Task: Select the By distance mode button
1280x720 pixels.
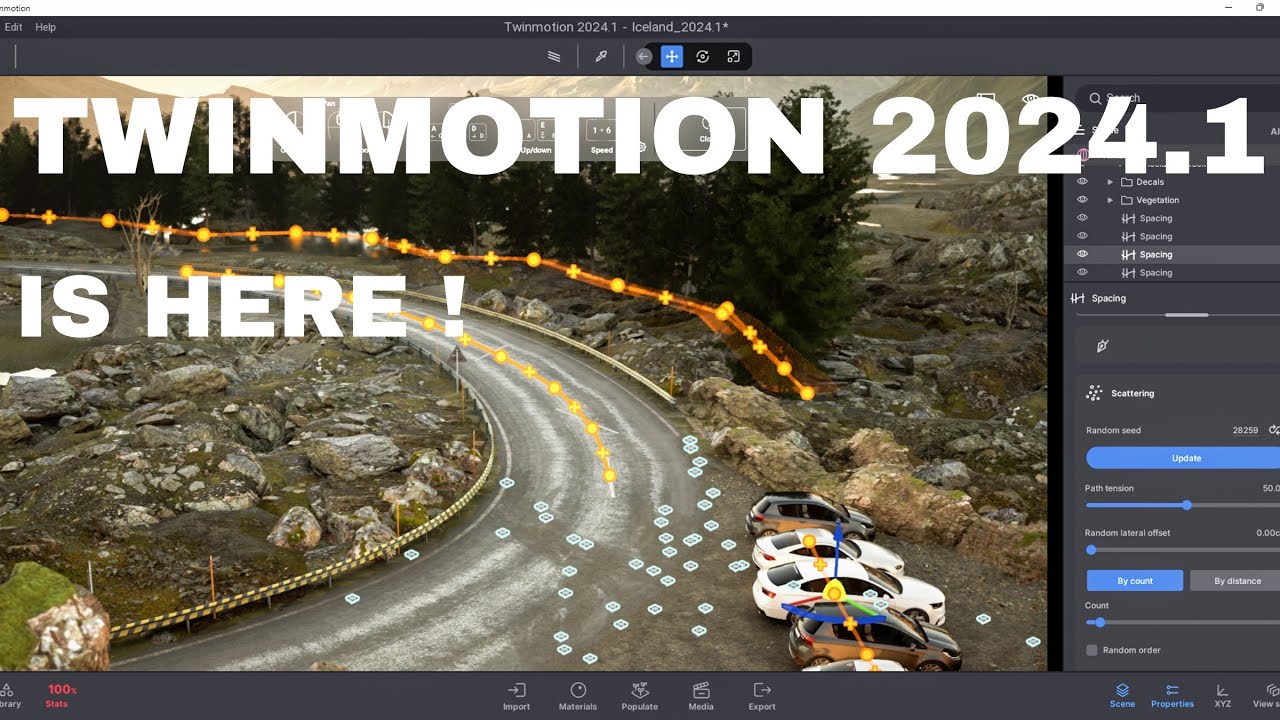Action: click(1237, 581)
